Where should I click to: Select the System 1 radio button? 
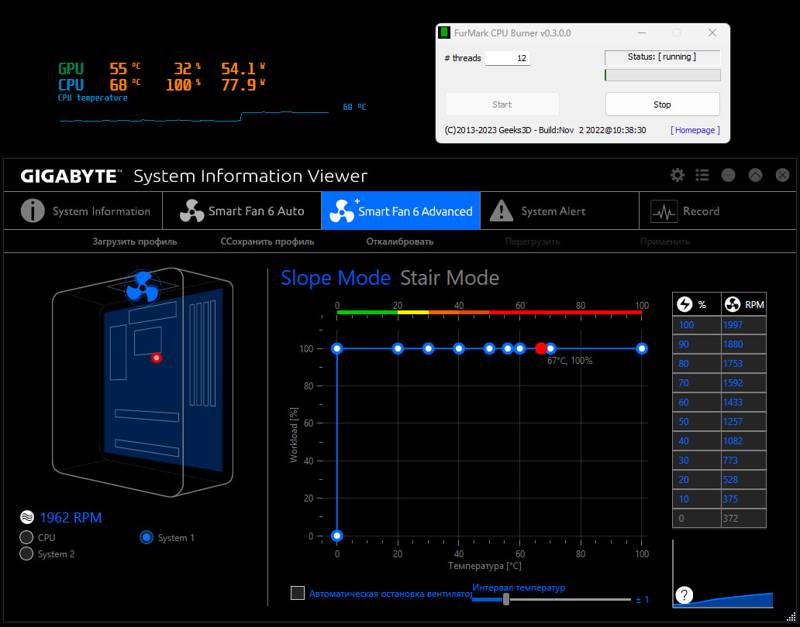146,537
